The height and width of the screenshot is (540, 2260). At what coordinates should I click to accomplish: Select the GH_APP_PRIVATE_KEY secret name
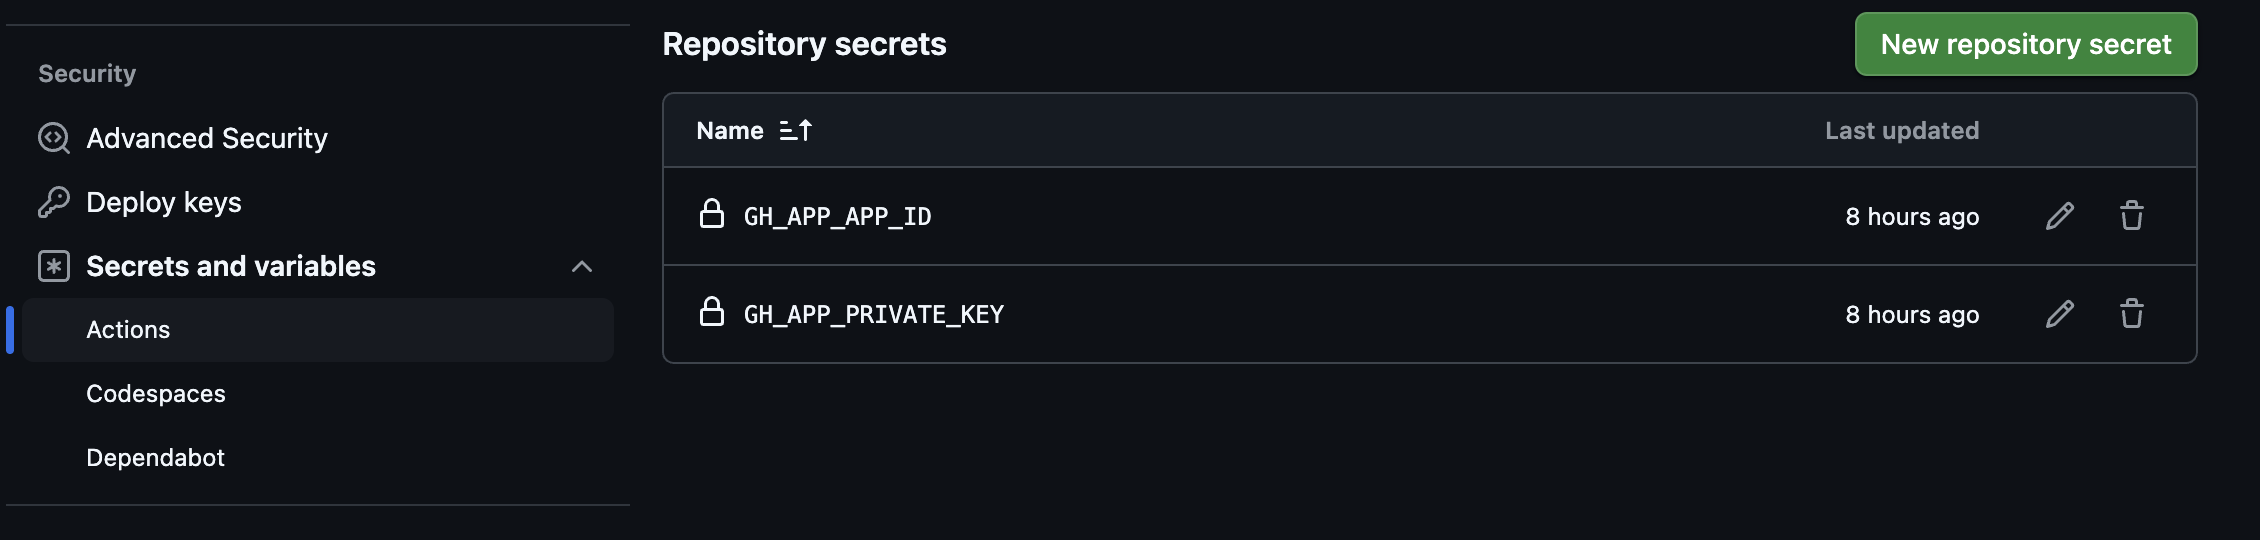pos(873,315)
